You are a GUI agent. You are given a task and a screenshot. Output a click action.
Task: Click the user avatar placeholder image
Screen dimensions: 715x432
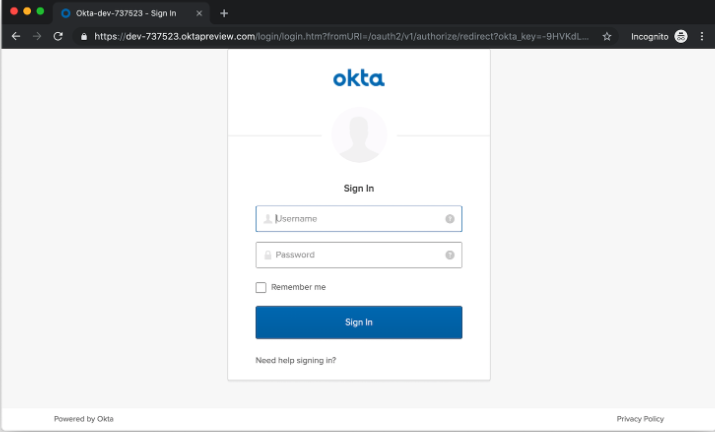[359, 135]
